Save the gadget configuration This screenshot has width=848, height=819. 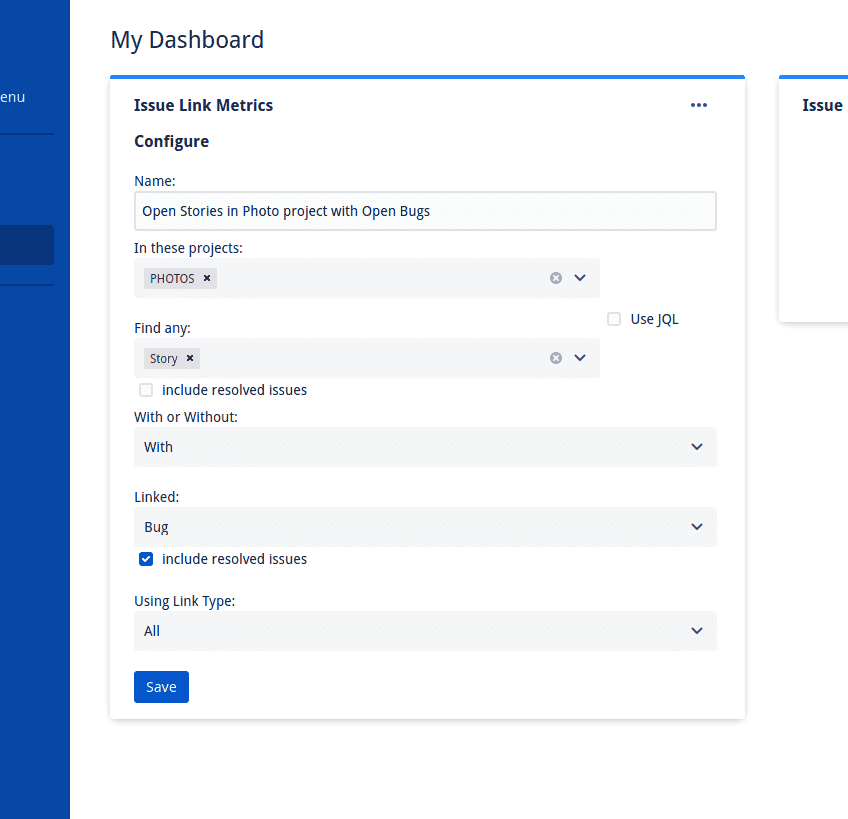161,687
